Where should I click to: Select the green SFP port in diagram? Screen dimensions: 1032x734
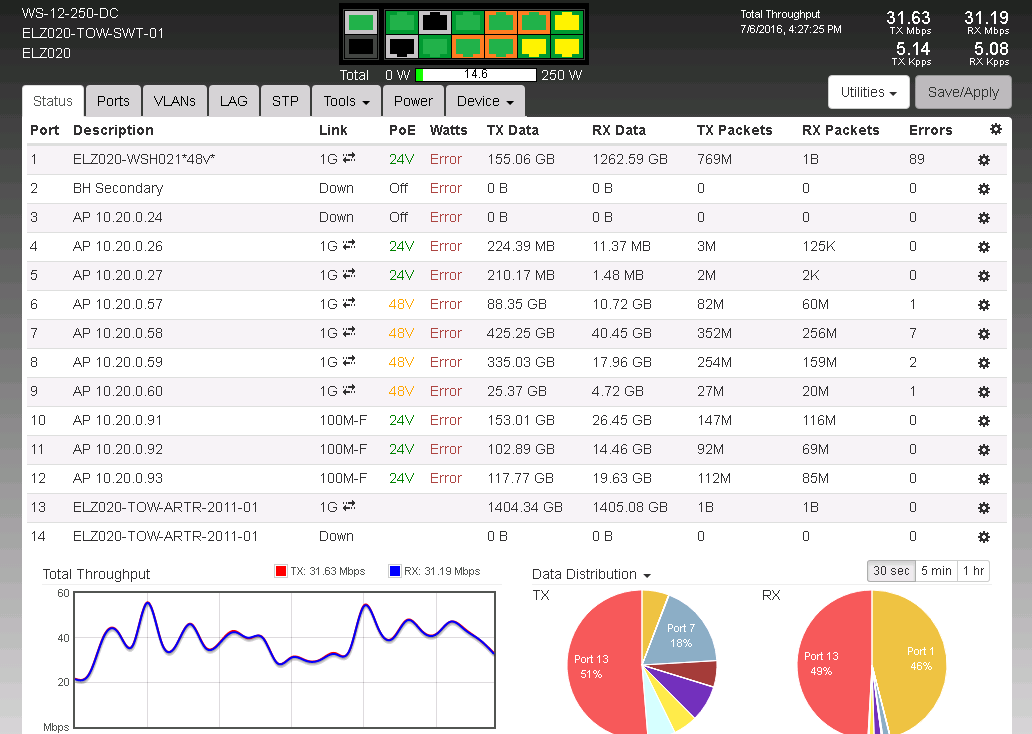pyautogui.click(x=361, y=21)
